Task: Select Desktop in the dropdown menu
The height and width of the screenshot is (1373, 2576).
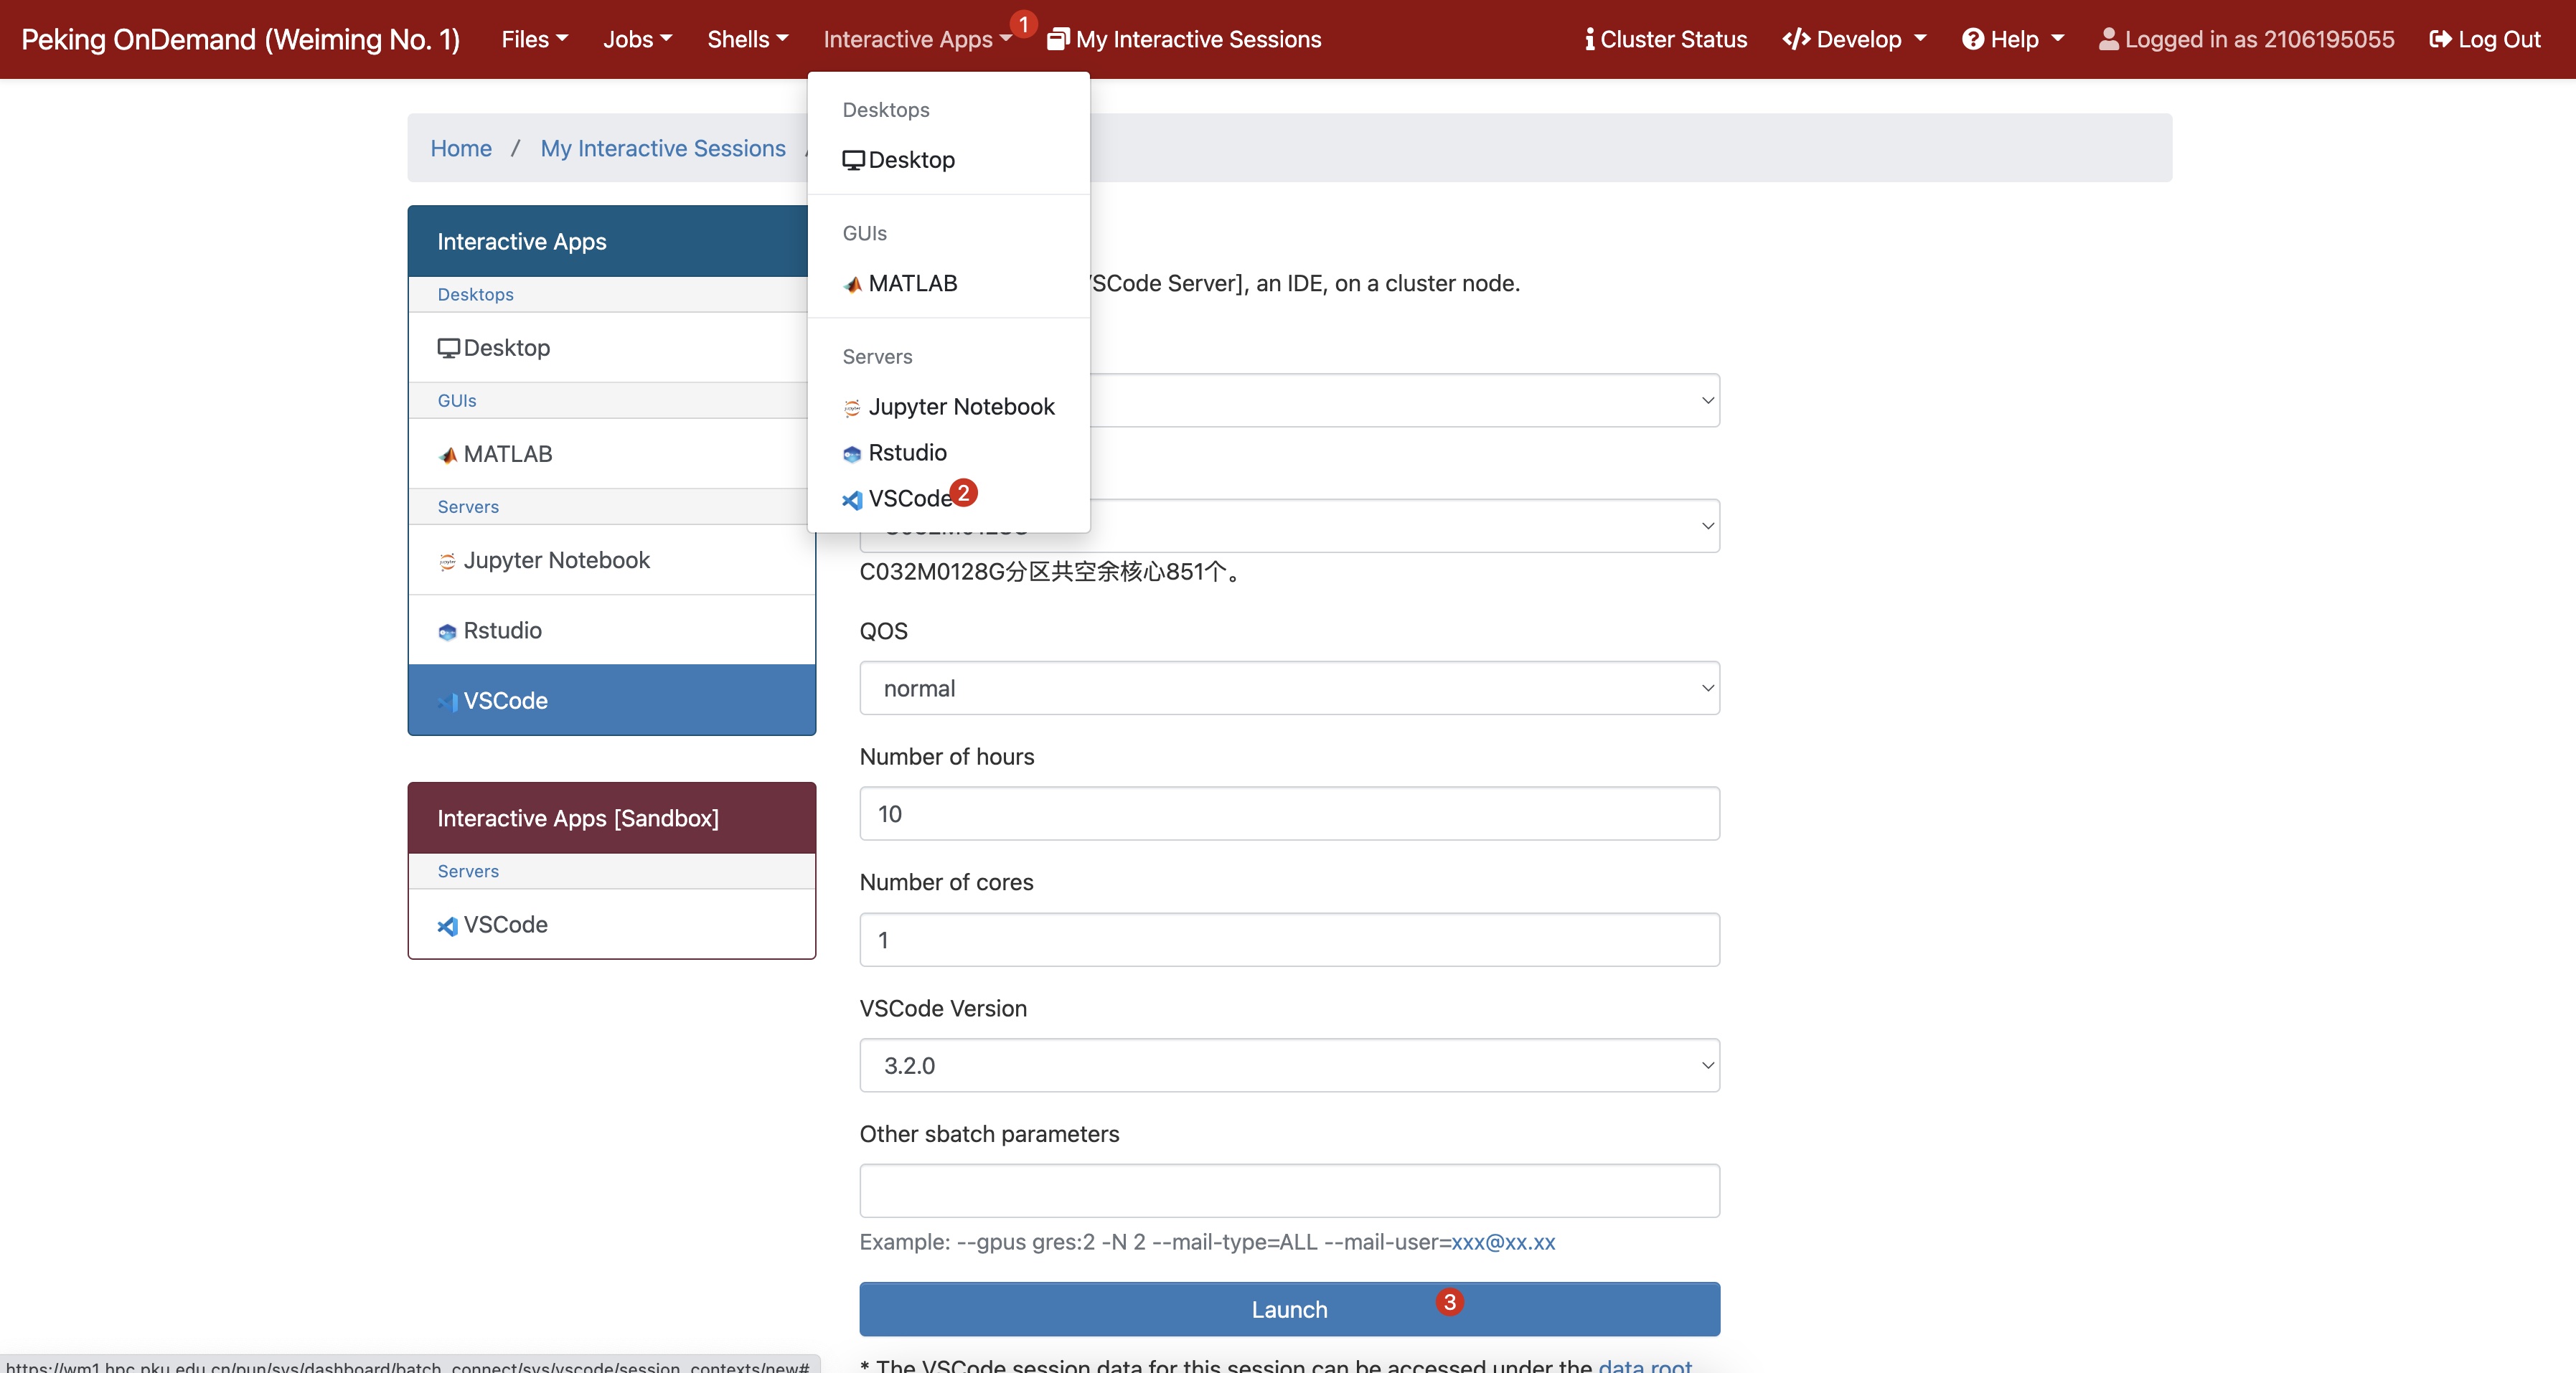Action: (x=948, y=160)
